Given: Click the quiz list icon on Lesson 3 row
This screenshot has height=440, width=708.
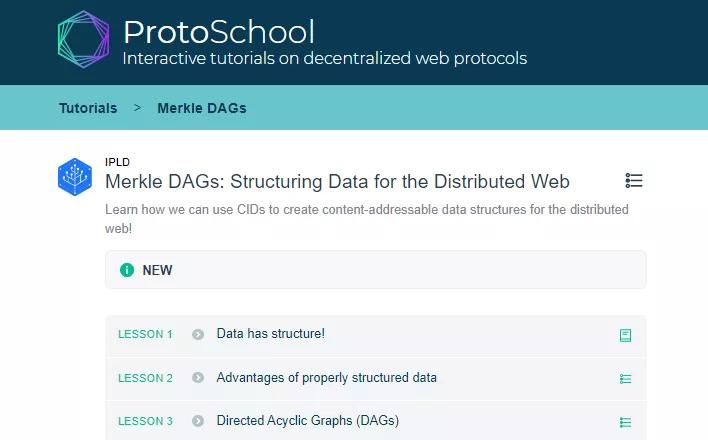Looking at the screenshot, I should click(x=625, y=422).
